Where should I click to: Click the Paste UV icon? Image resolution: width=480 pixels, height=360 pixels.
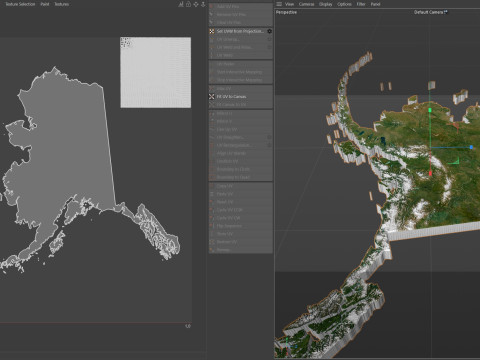pos(211,194)
